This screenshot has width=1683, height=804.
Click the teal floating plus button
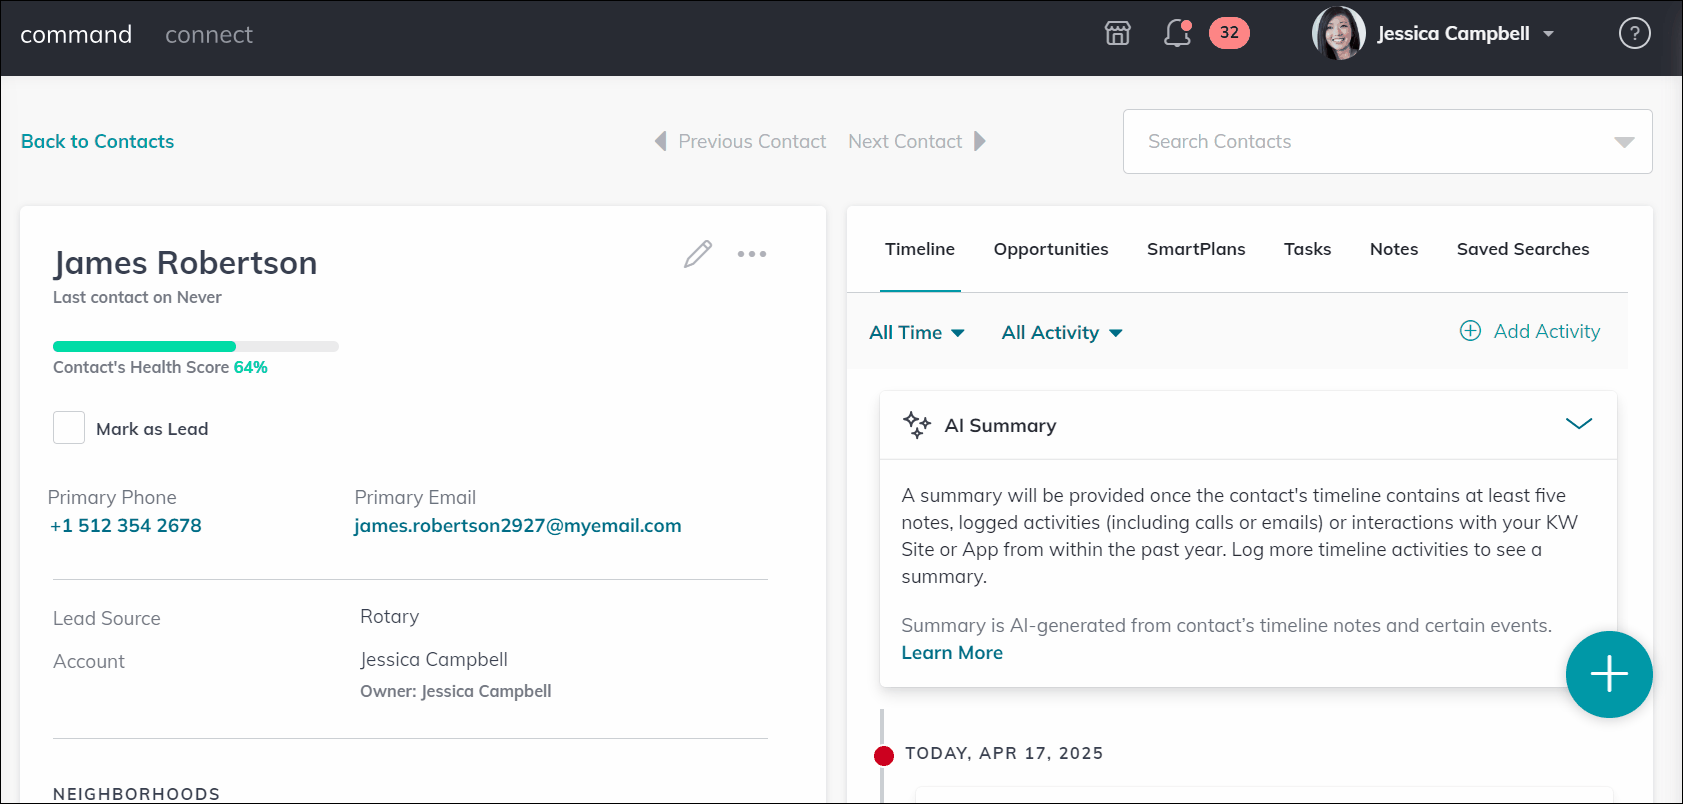click(1608, 674)
